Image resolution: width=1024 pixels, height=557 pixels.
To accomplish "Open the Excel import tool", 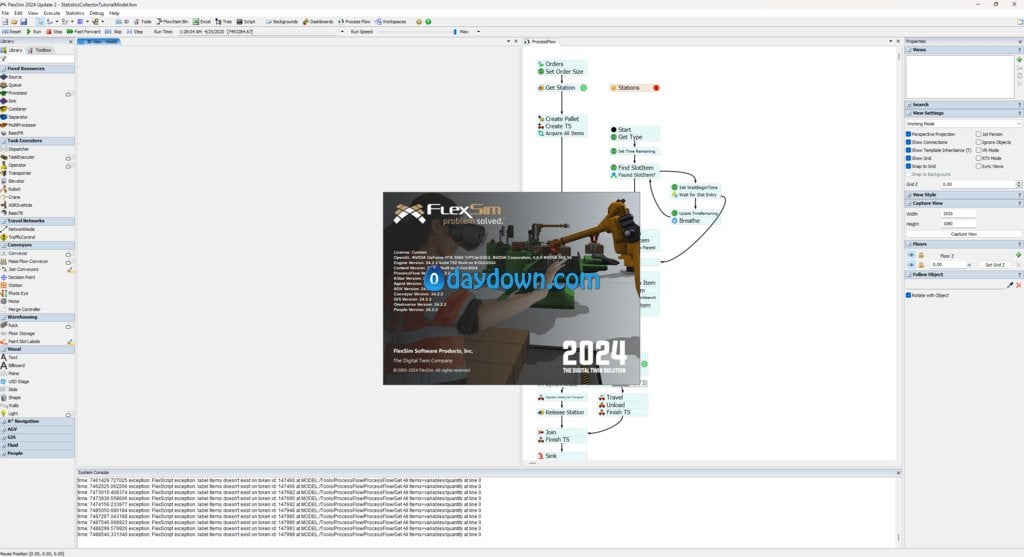I will tap(201, 22).
